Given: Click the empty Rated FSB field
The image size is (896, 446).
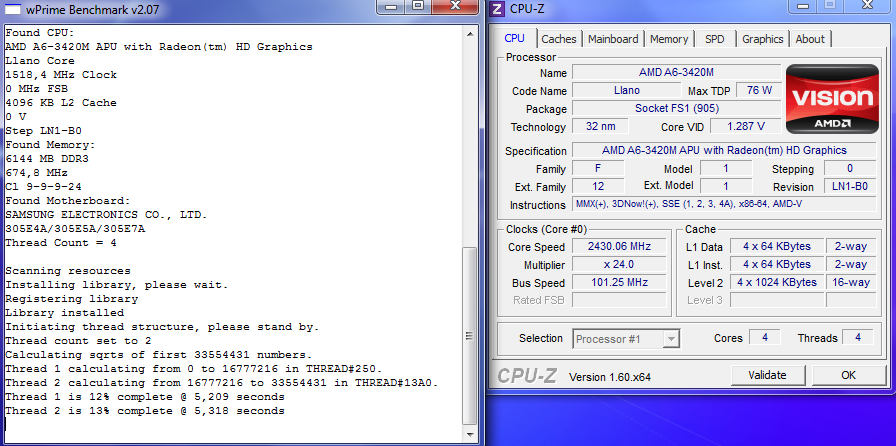Looking at the screenshot, I should [619, 300].
